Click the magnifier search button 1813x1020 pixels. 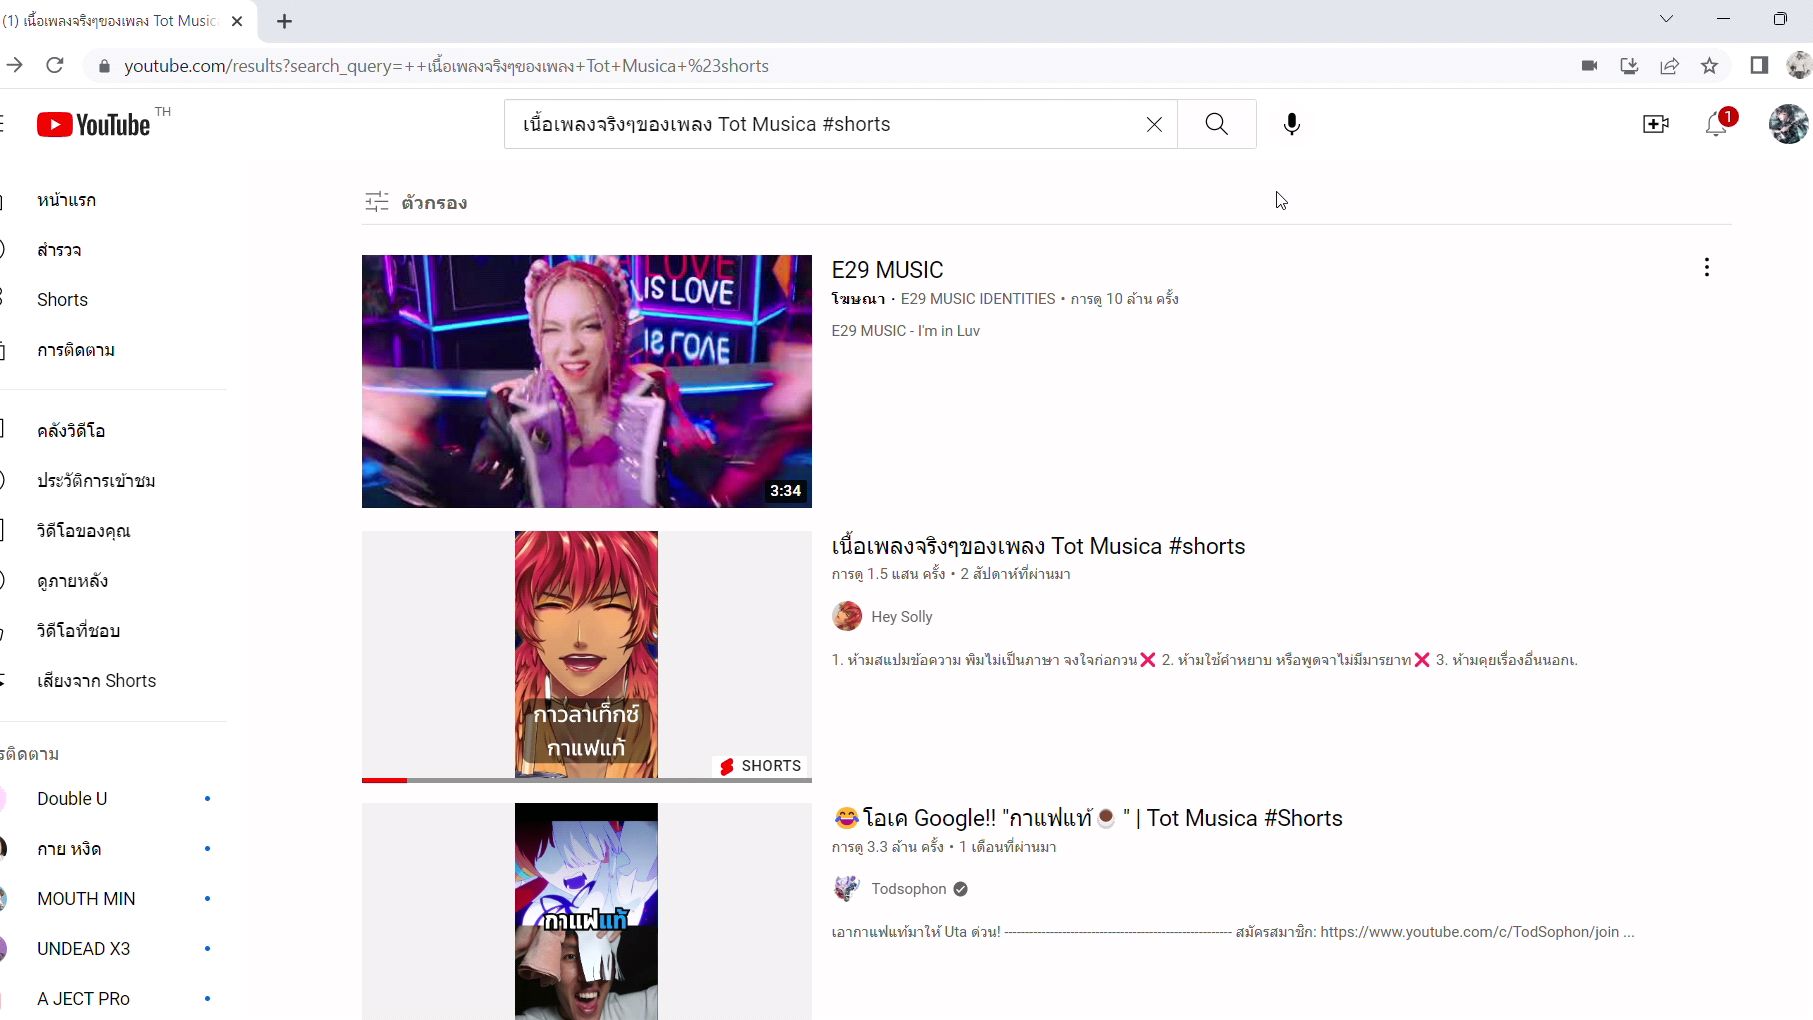1216,124
